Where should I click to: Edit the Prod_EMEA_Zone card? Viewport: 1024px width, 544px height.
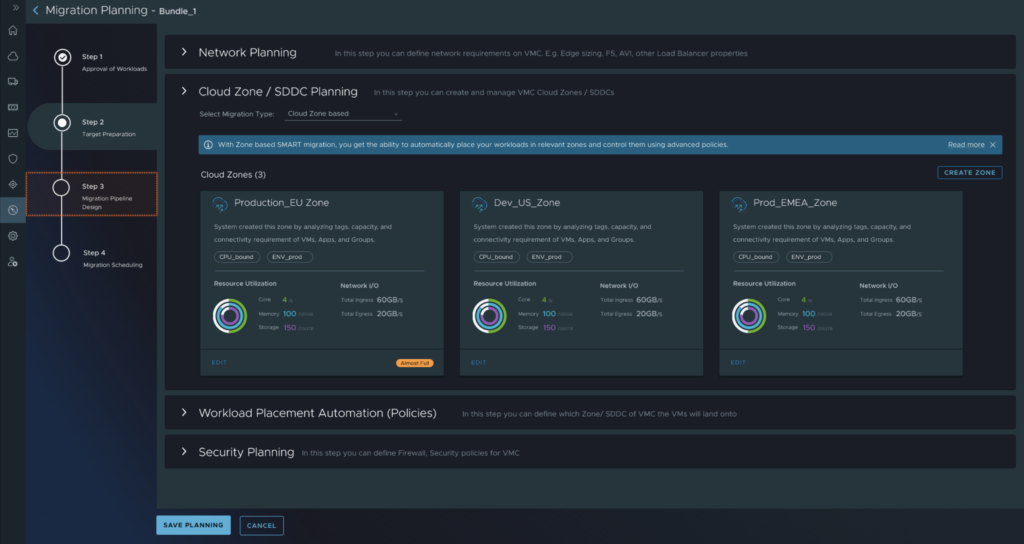click(x=738, y=362)
